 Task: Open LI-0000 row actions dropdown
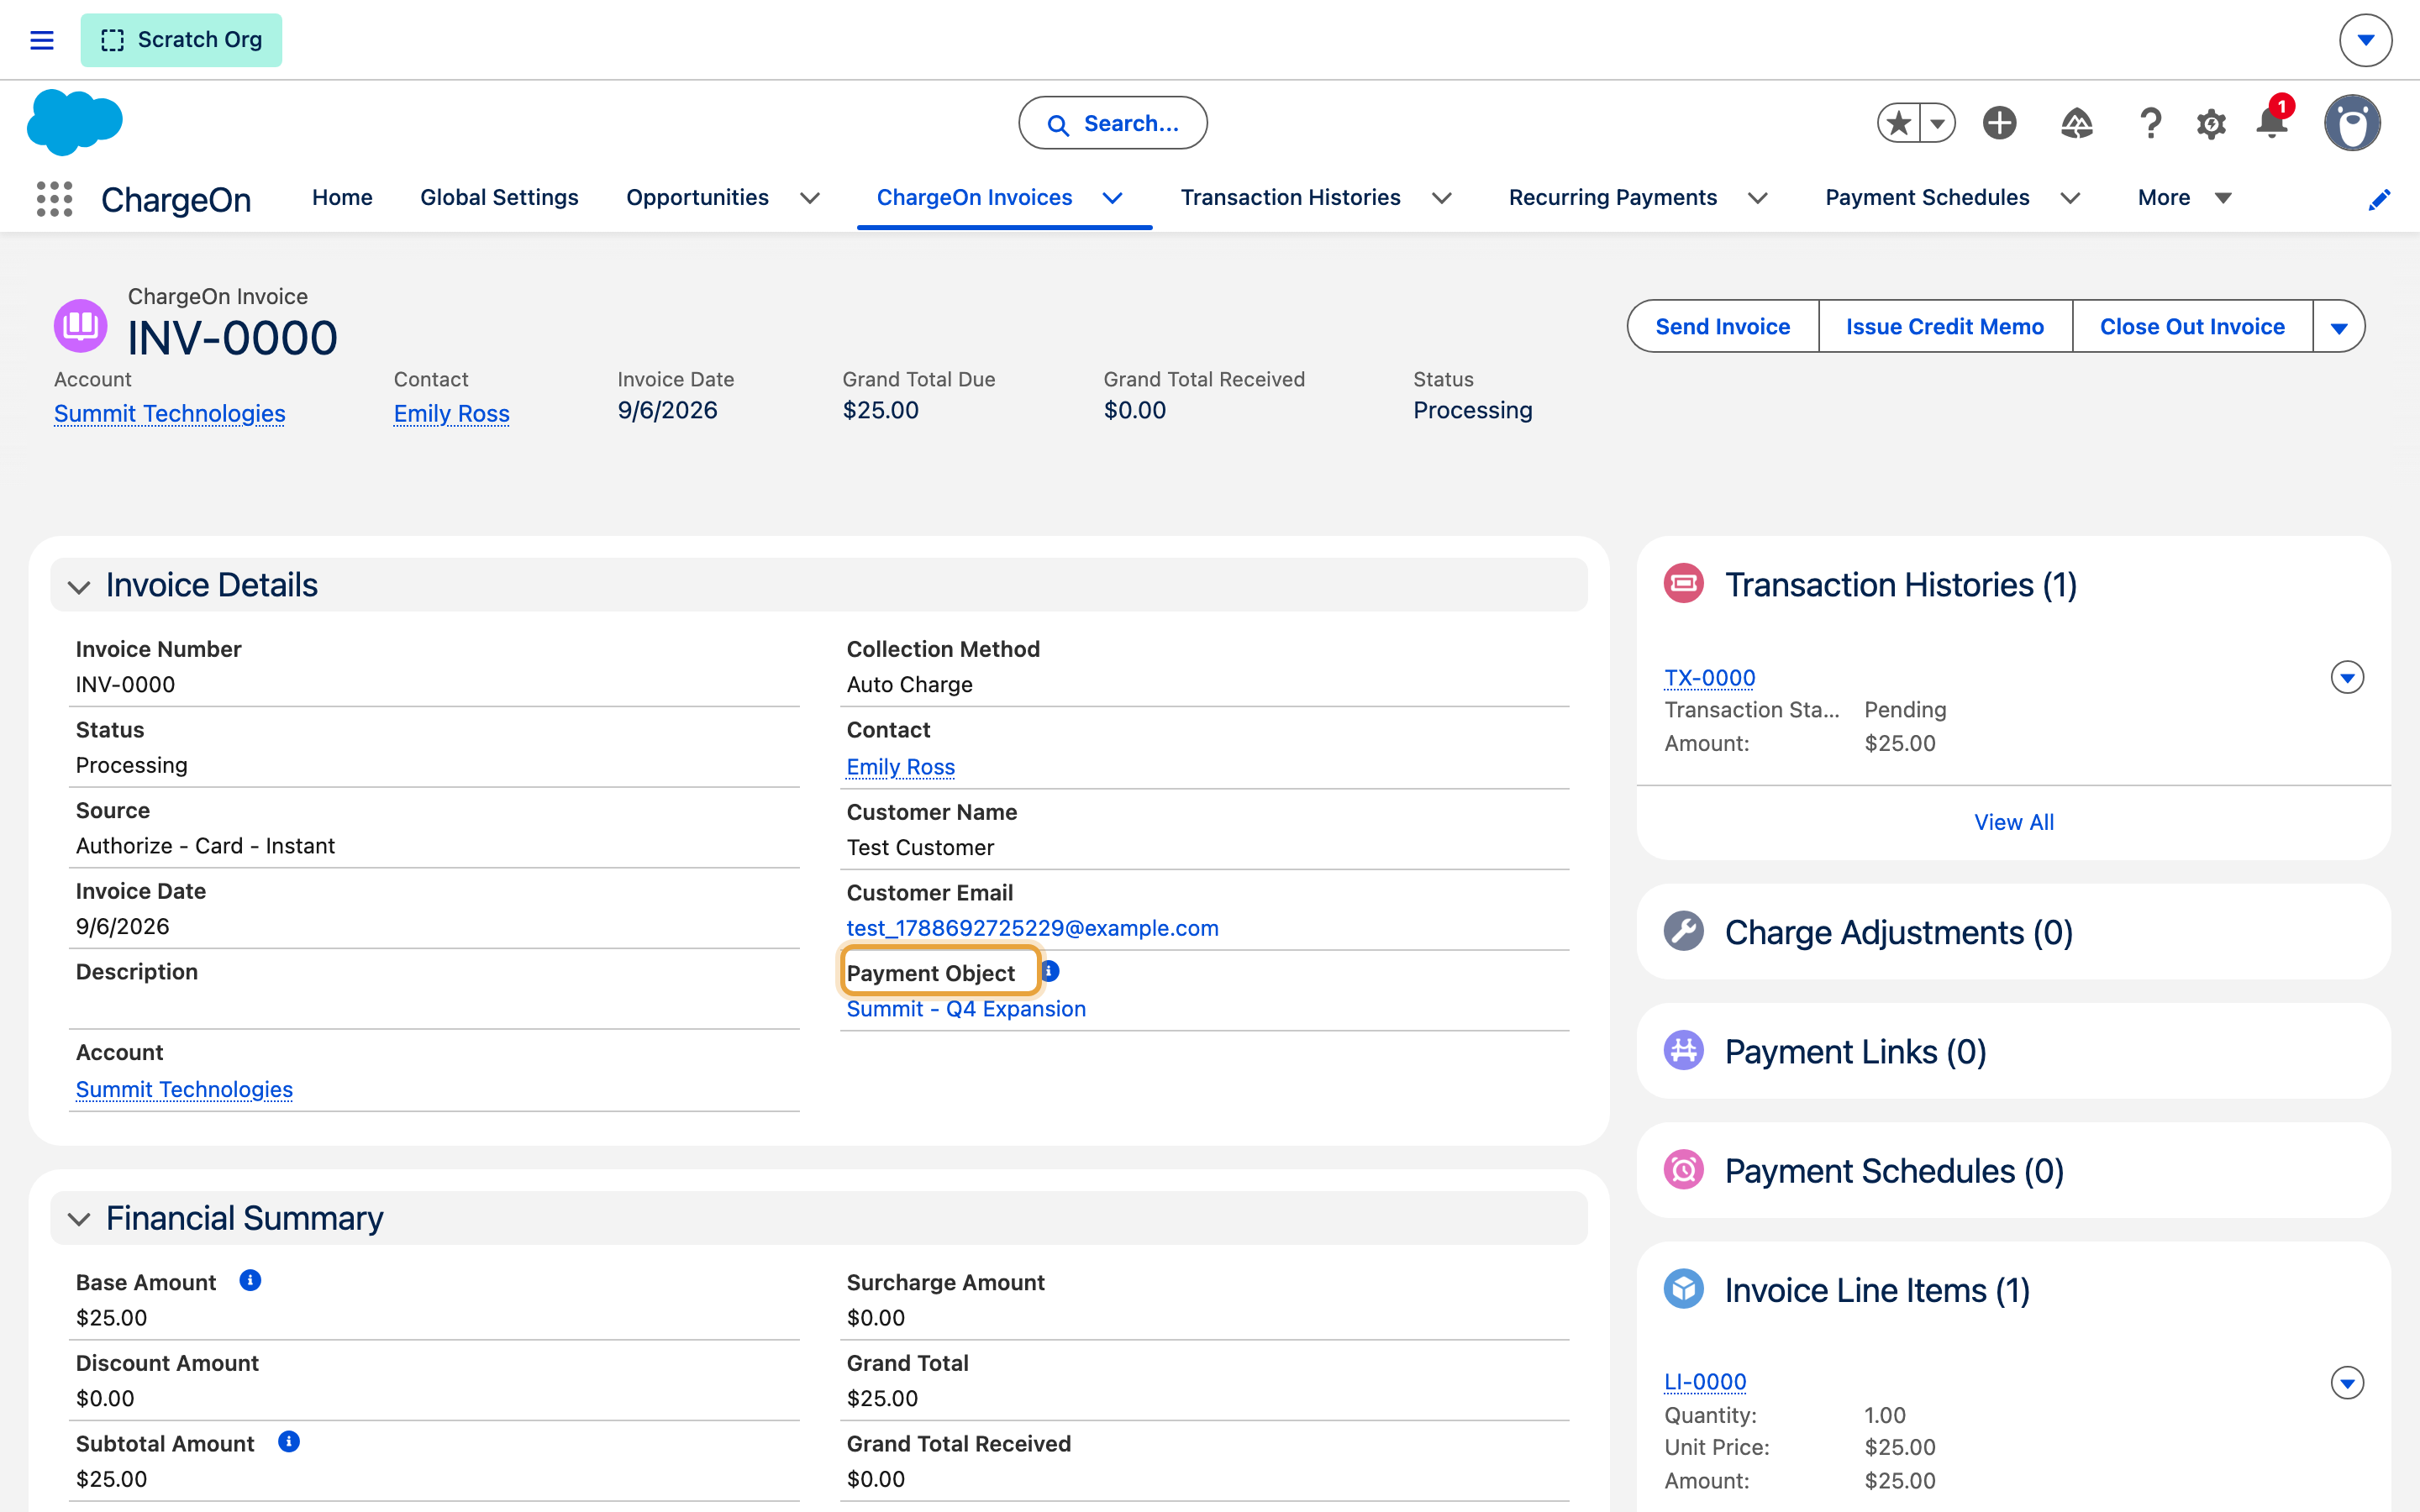pos(2347,1383)
